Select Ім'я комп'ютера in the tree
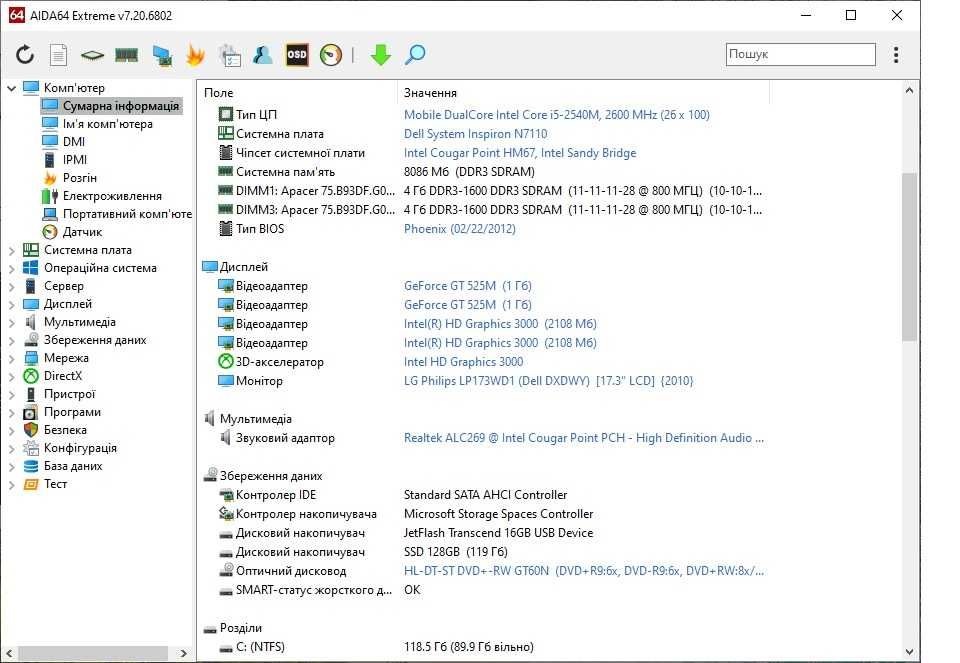This screenshot has height=663, width=960. tap(108, 124)
